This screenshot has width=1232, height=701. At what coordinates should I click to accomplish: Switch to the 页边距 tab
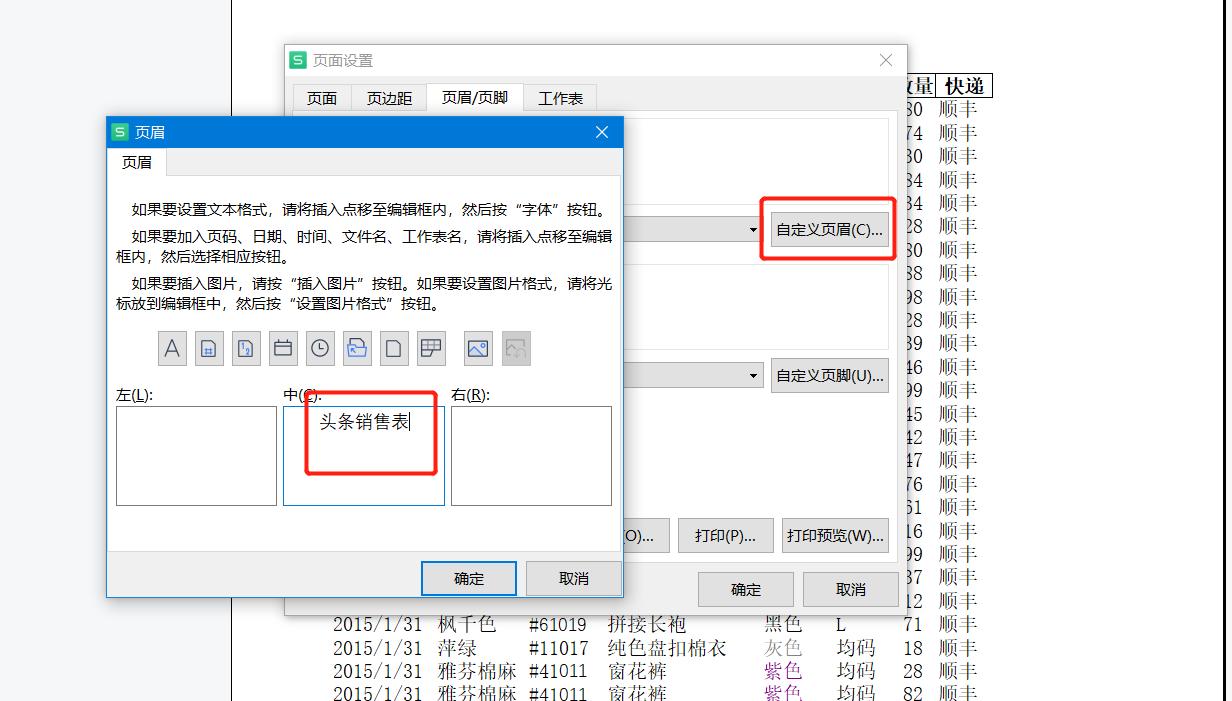389,97
